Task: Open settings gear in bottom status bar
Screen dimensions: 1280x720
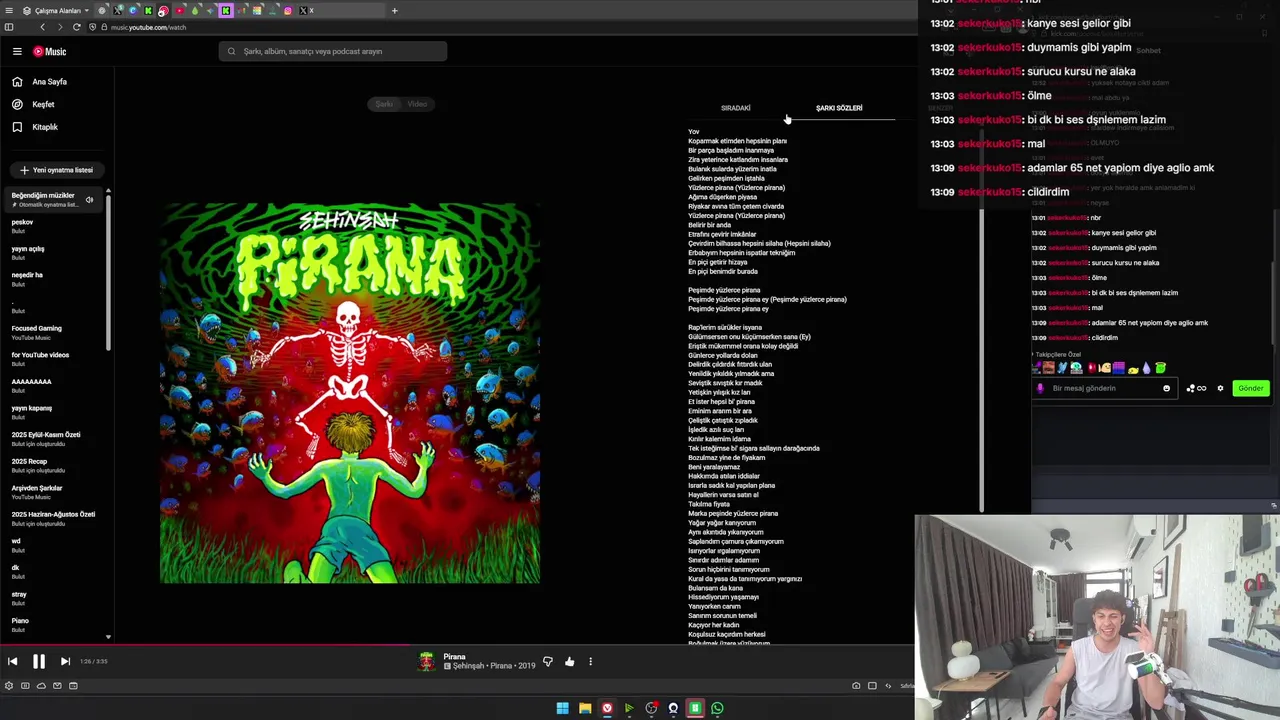Action: coord(9,686)
